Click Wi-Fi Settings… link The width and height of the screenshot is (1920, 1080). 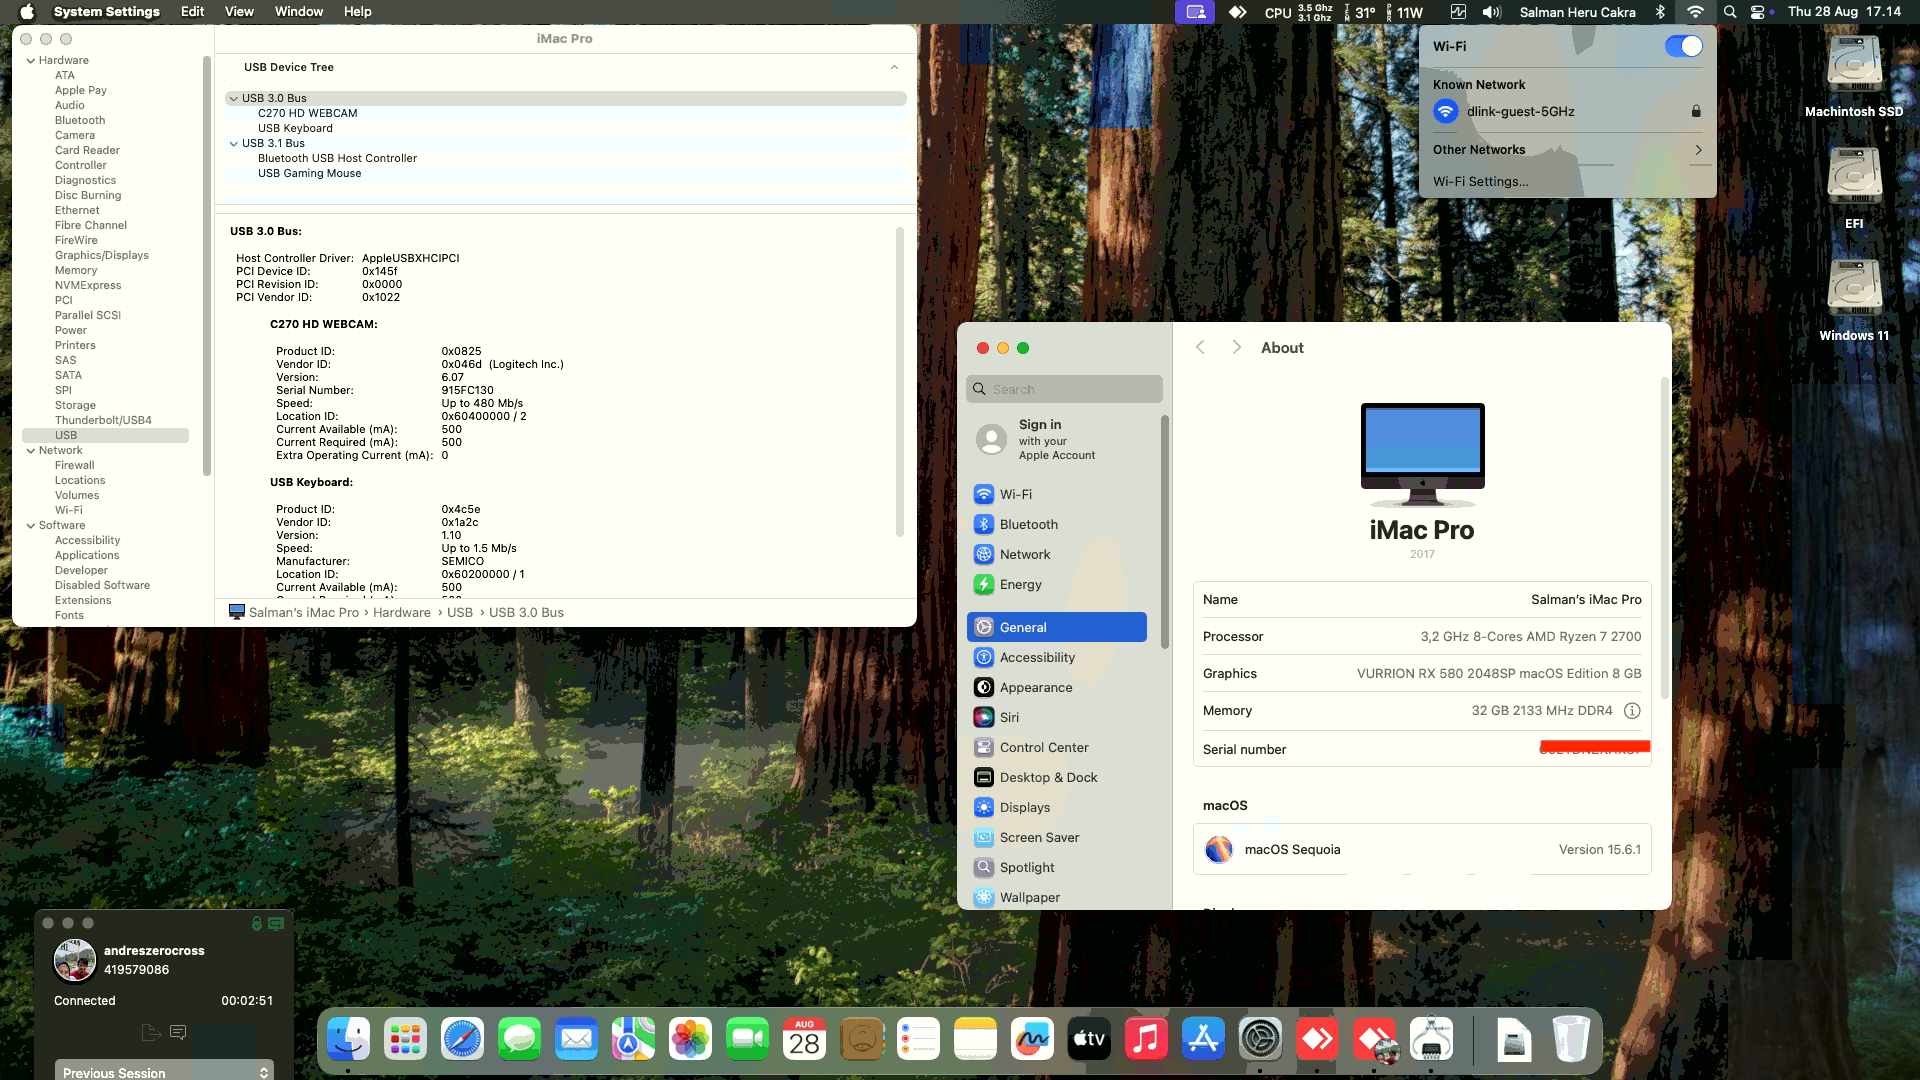[1480, 181]
